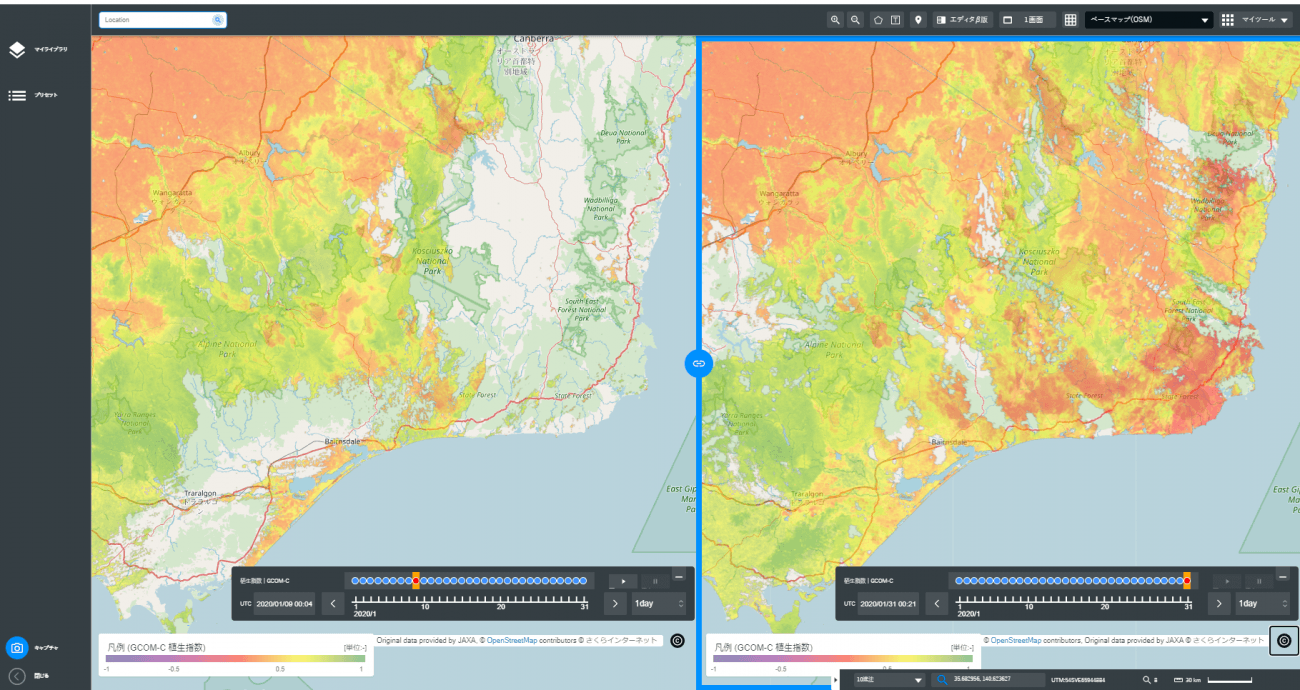The width and height of the screenshot is (1300, 690).
Task: Open the OpenStreetMap link on left map
Action: [511, 640]
